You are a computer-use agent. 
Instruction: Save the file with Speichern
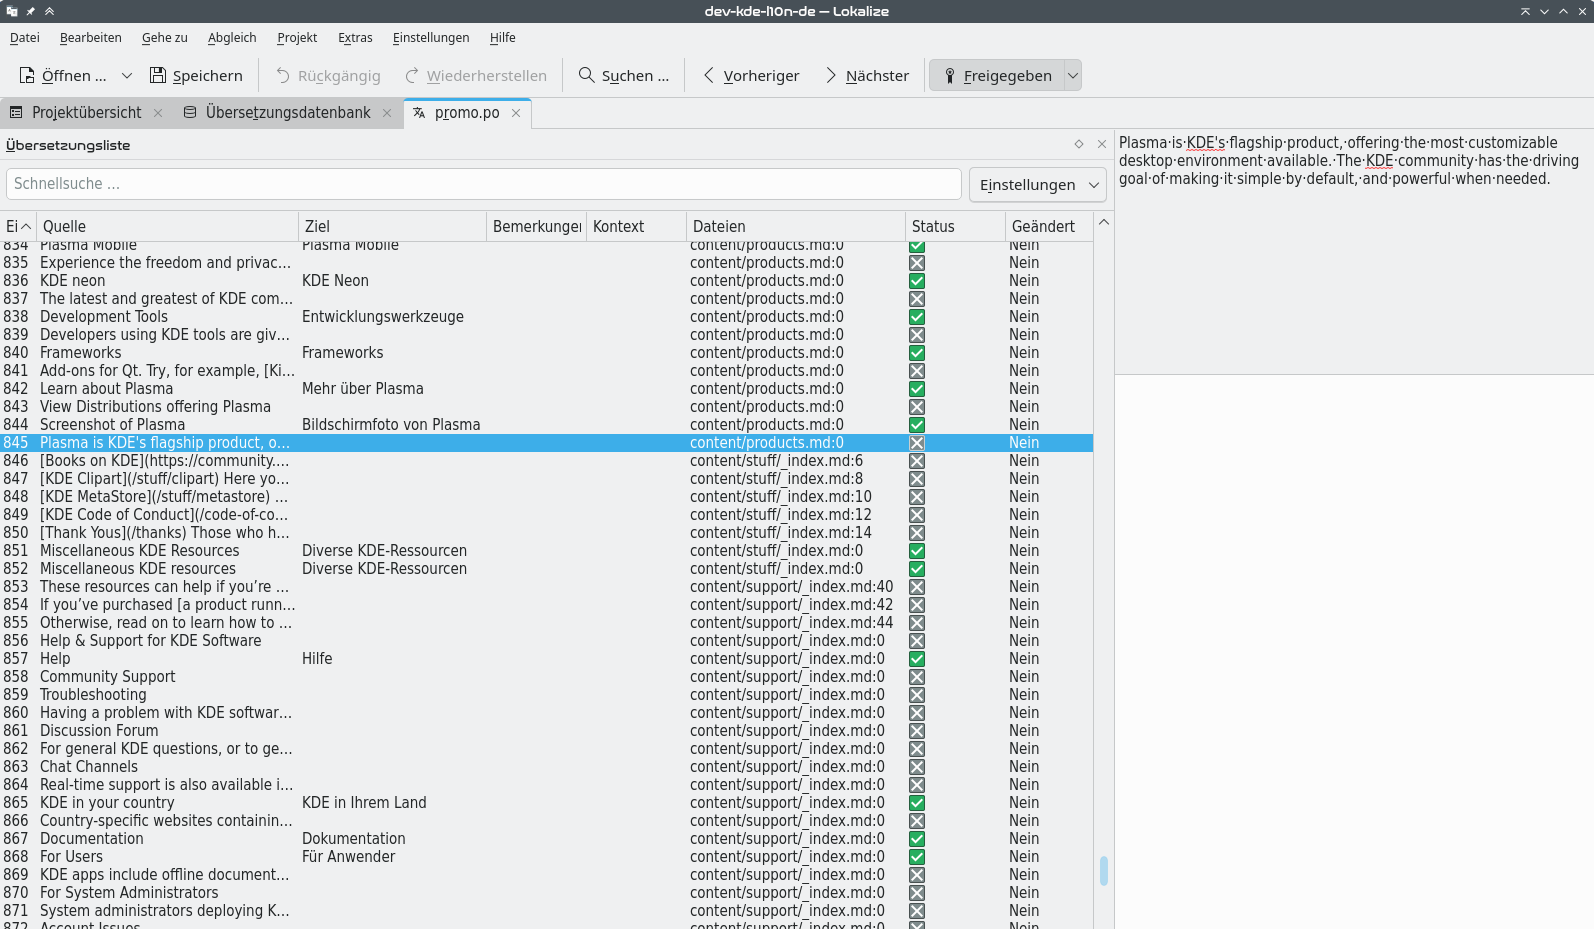click(x=196, y=75)
